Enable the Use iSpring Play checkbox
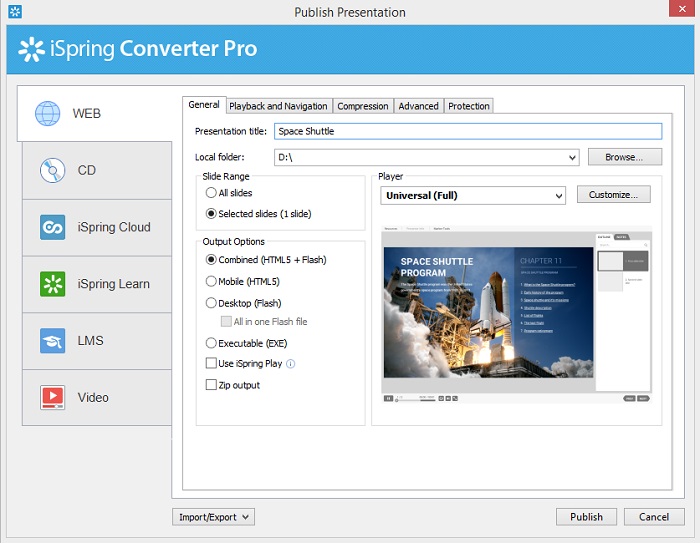This screenshot has width=700, height=543. pyautogui.click(x=211, y=363)
